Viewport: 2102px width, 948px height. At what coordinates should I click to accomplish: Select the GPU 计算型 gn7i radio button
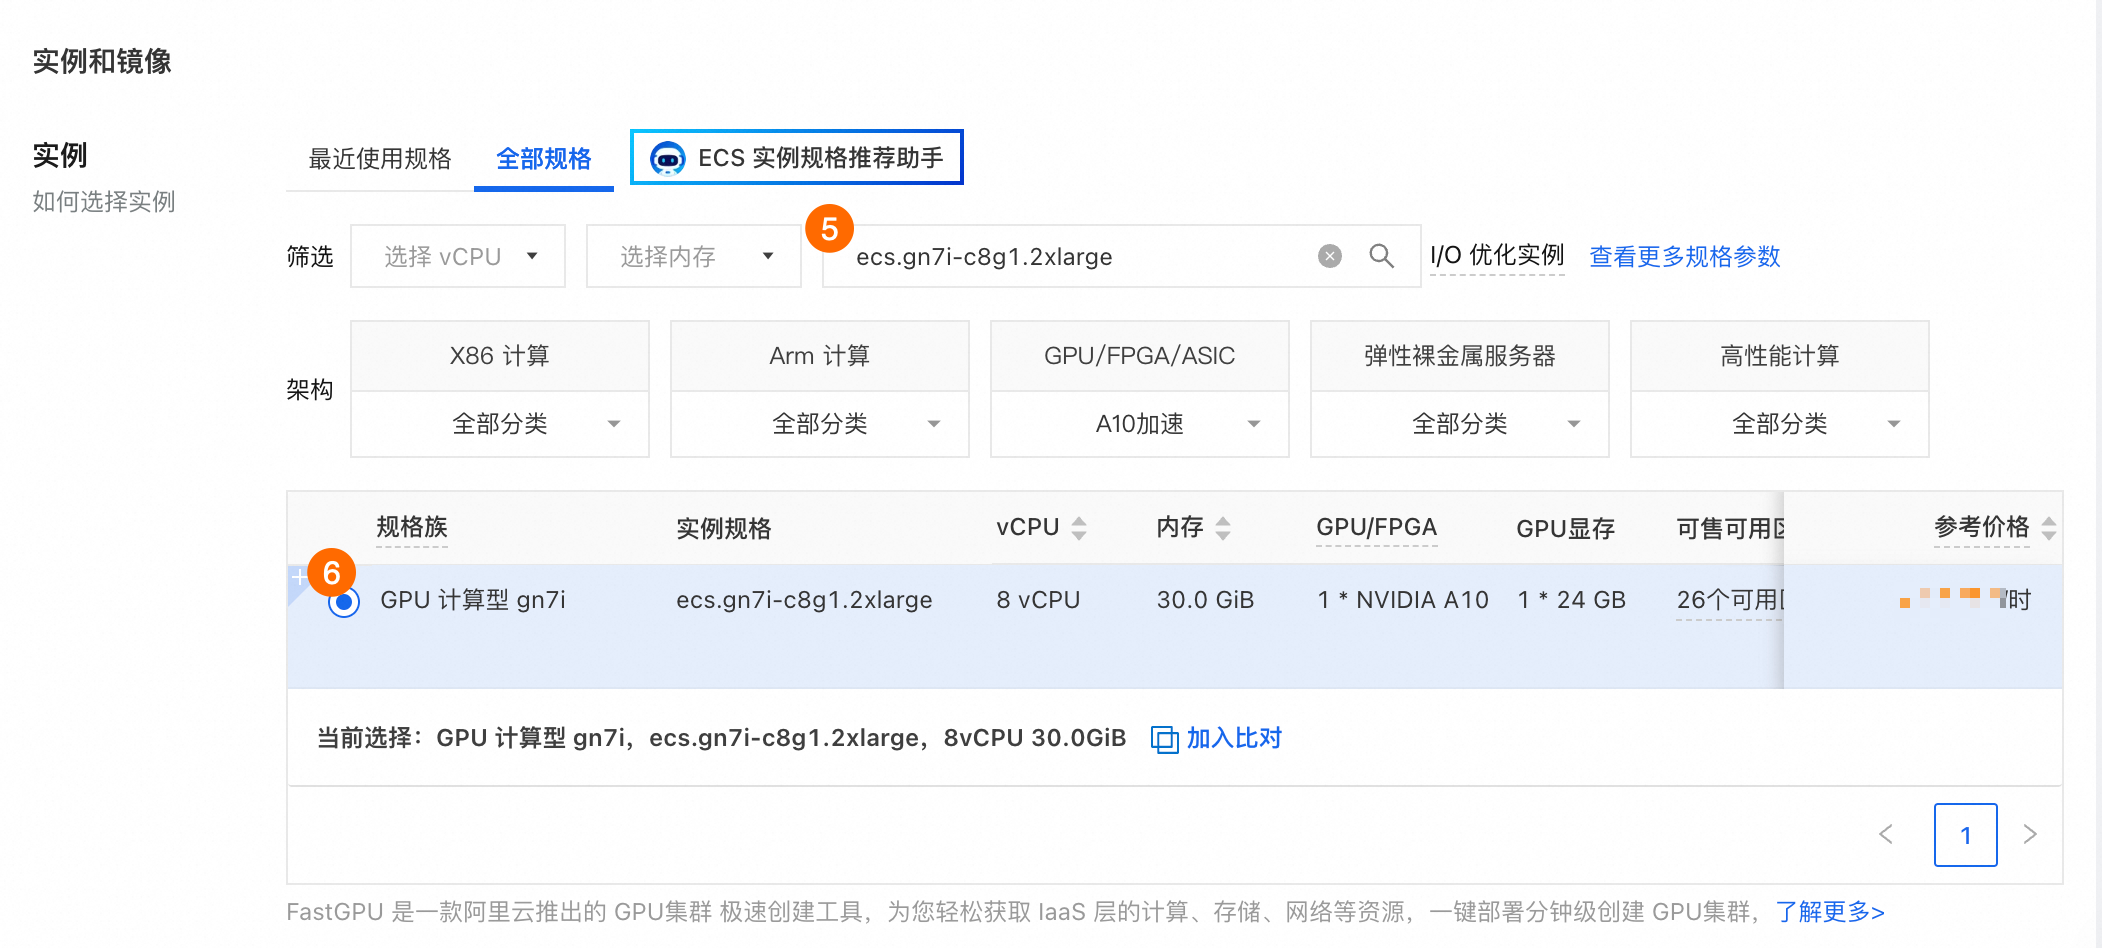point(344,602)
